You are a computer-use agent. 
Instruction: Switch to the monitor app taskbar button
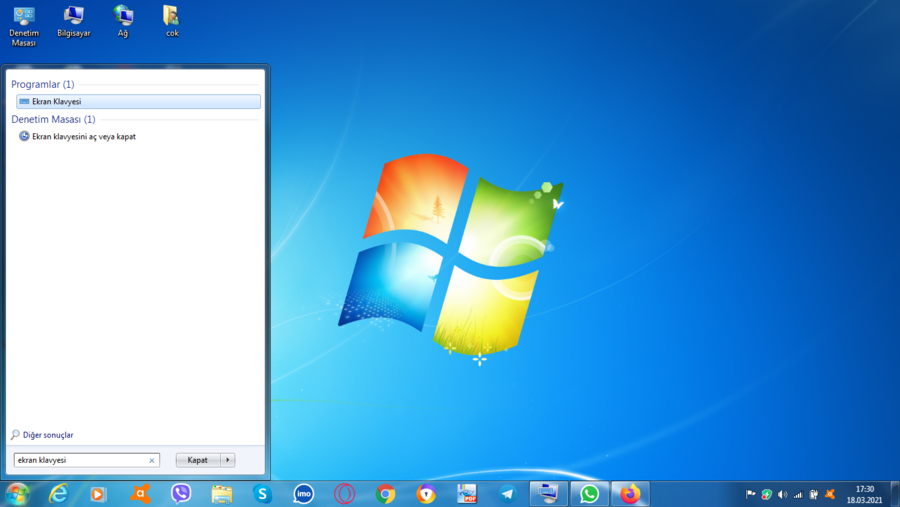549,494
